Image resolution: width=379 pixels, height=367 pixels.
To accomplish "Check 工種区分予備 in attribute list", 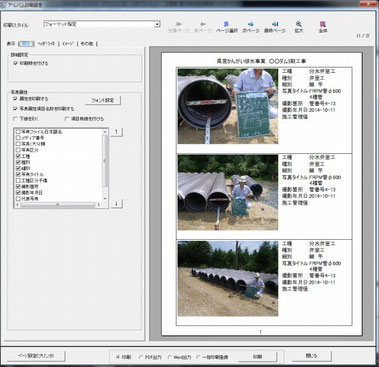I will tap(18, 180).
